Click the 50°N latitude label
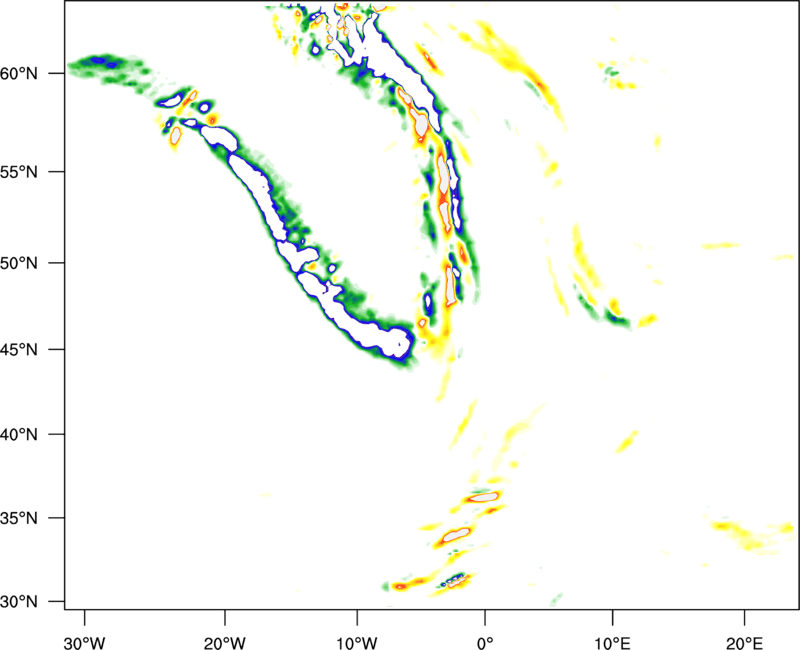This screenshot has height=650, width=800. 19,264
